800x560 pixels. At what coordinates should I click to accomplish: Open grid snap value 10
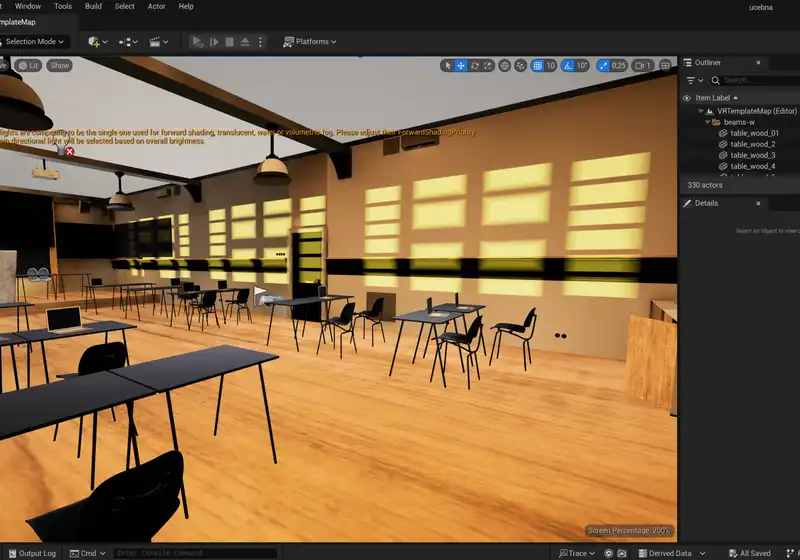click(x=551, y=66)
